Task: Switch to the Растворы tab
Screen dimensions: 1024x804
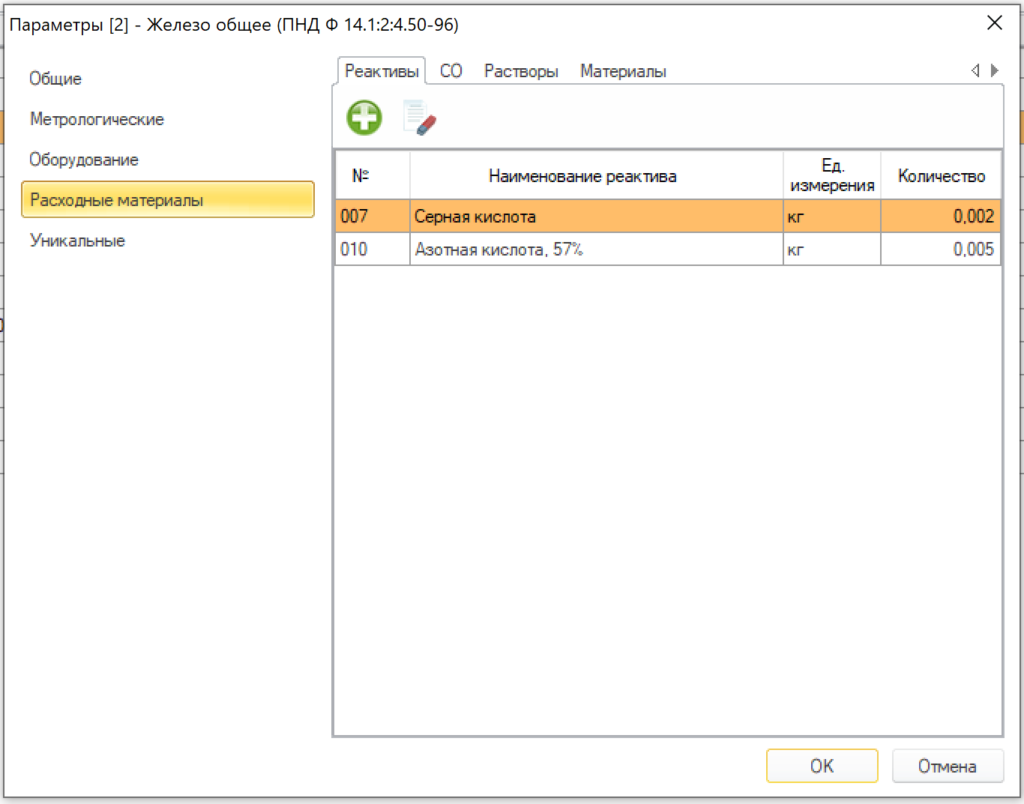Action: 521,71
